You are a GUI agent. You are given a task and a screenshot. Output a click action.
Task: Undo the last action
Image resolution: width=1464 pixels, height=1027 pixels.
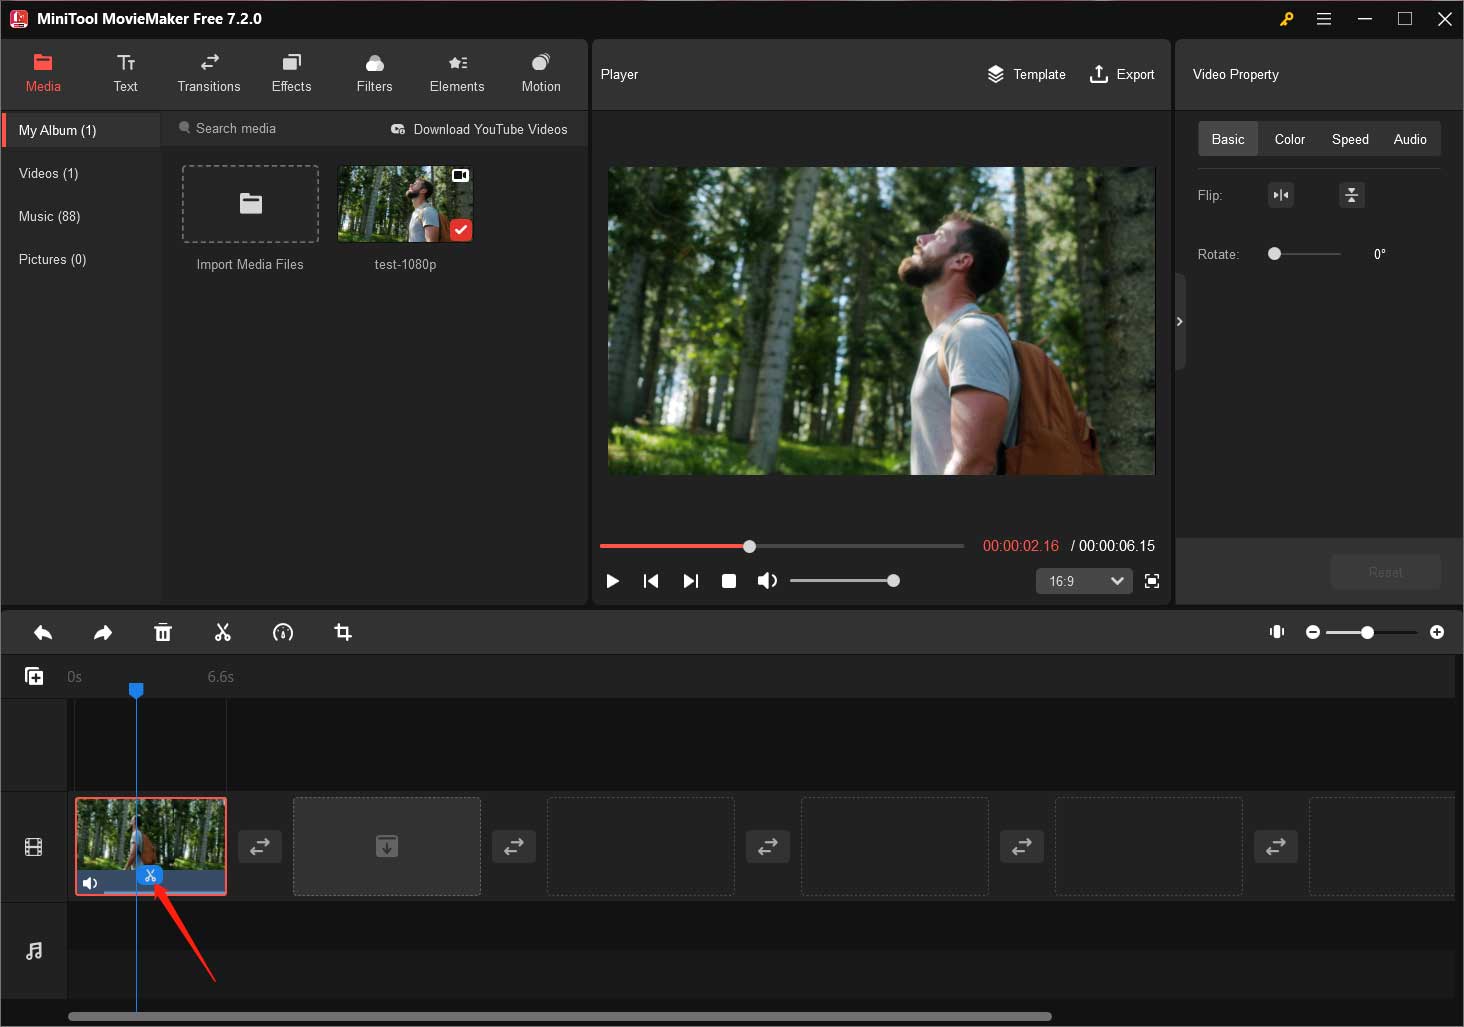coord(43,632)
